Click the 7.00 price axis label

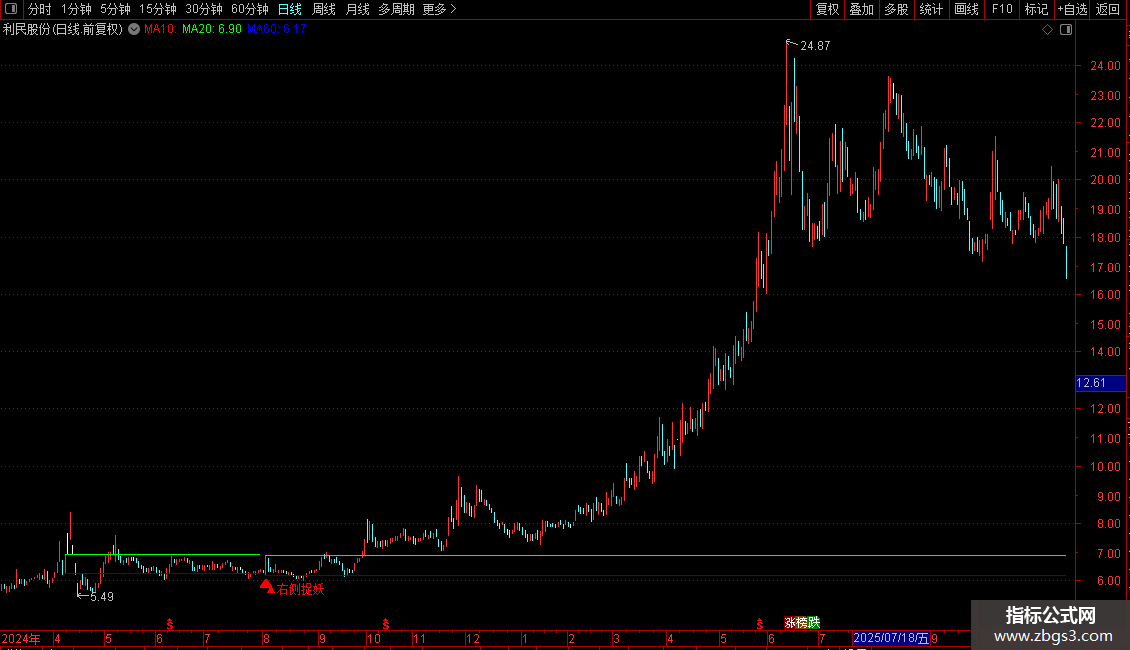1108,554
